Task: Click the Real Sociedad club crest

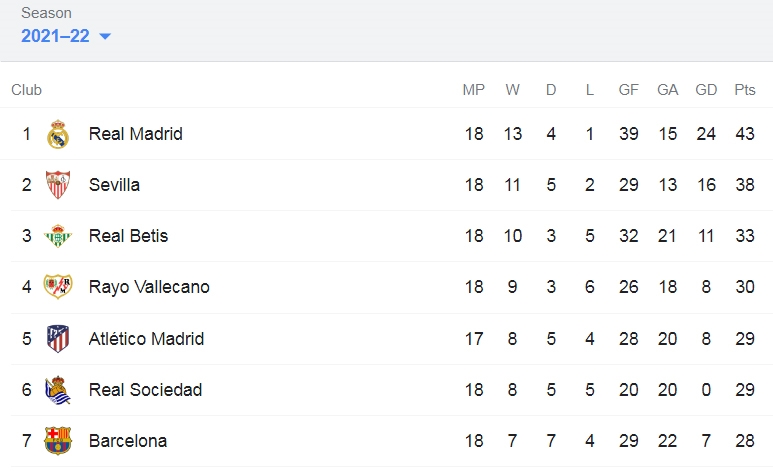Action: (x=58, y=390)
